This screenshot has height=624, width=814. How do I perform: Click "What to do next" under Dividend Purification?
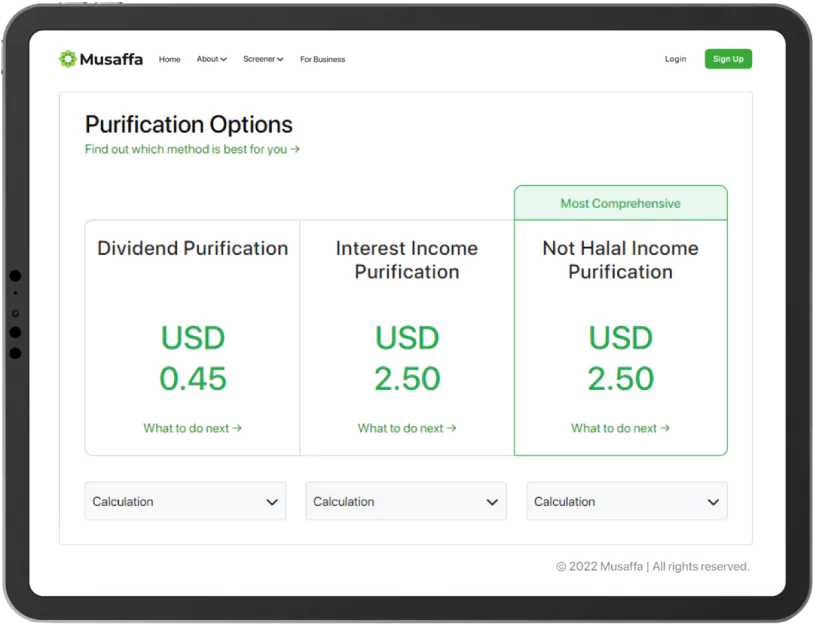coord(192,428)
